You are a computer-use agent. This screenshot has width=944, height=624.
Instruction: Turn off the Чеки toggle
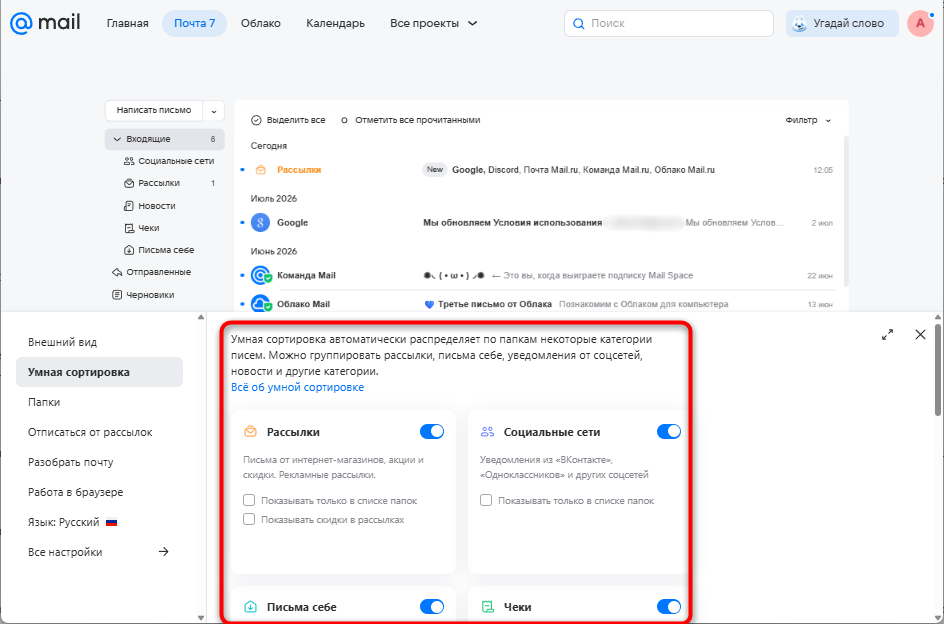tap(669, 607)
